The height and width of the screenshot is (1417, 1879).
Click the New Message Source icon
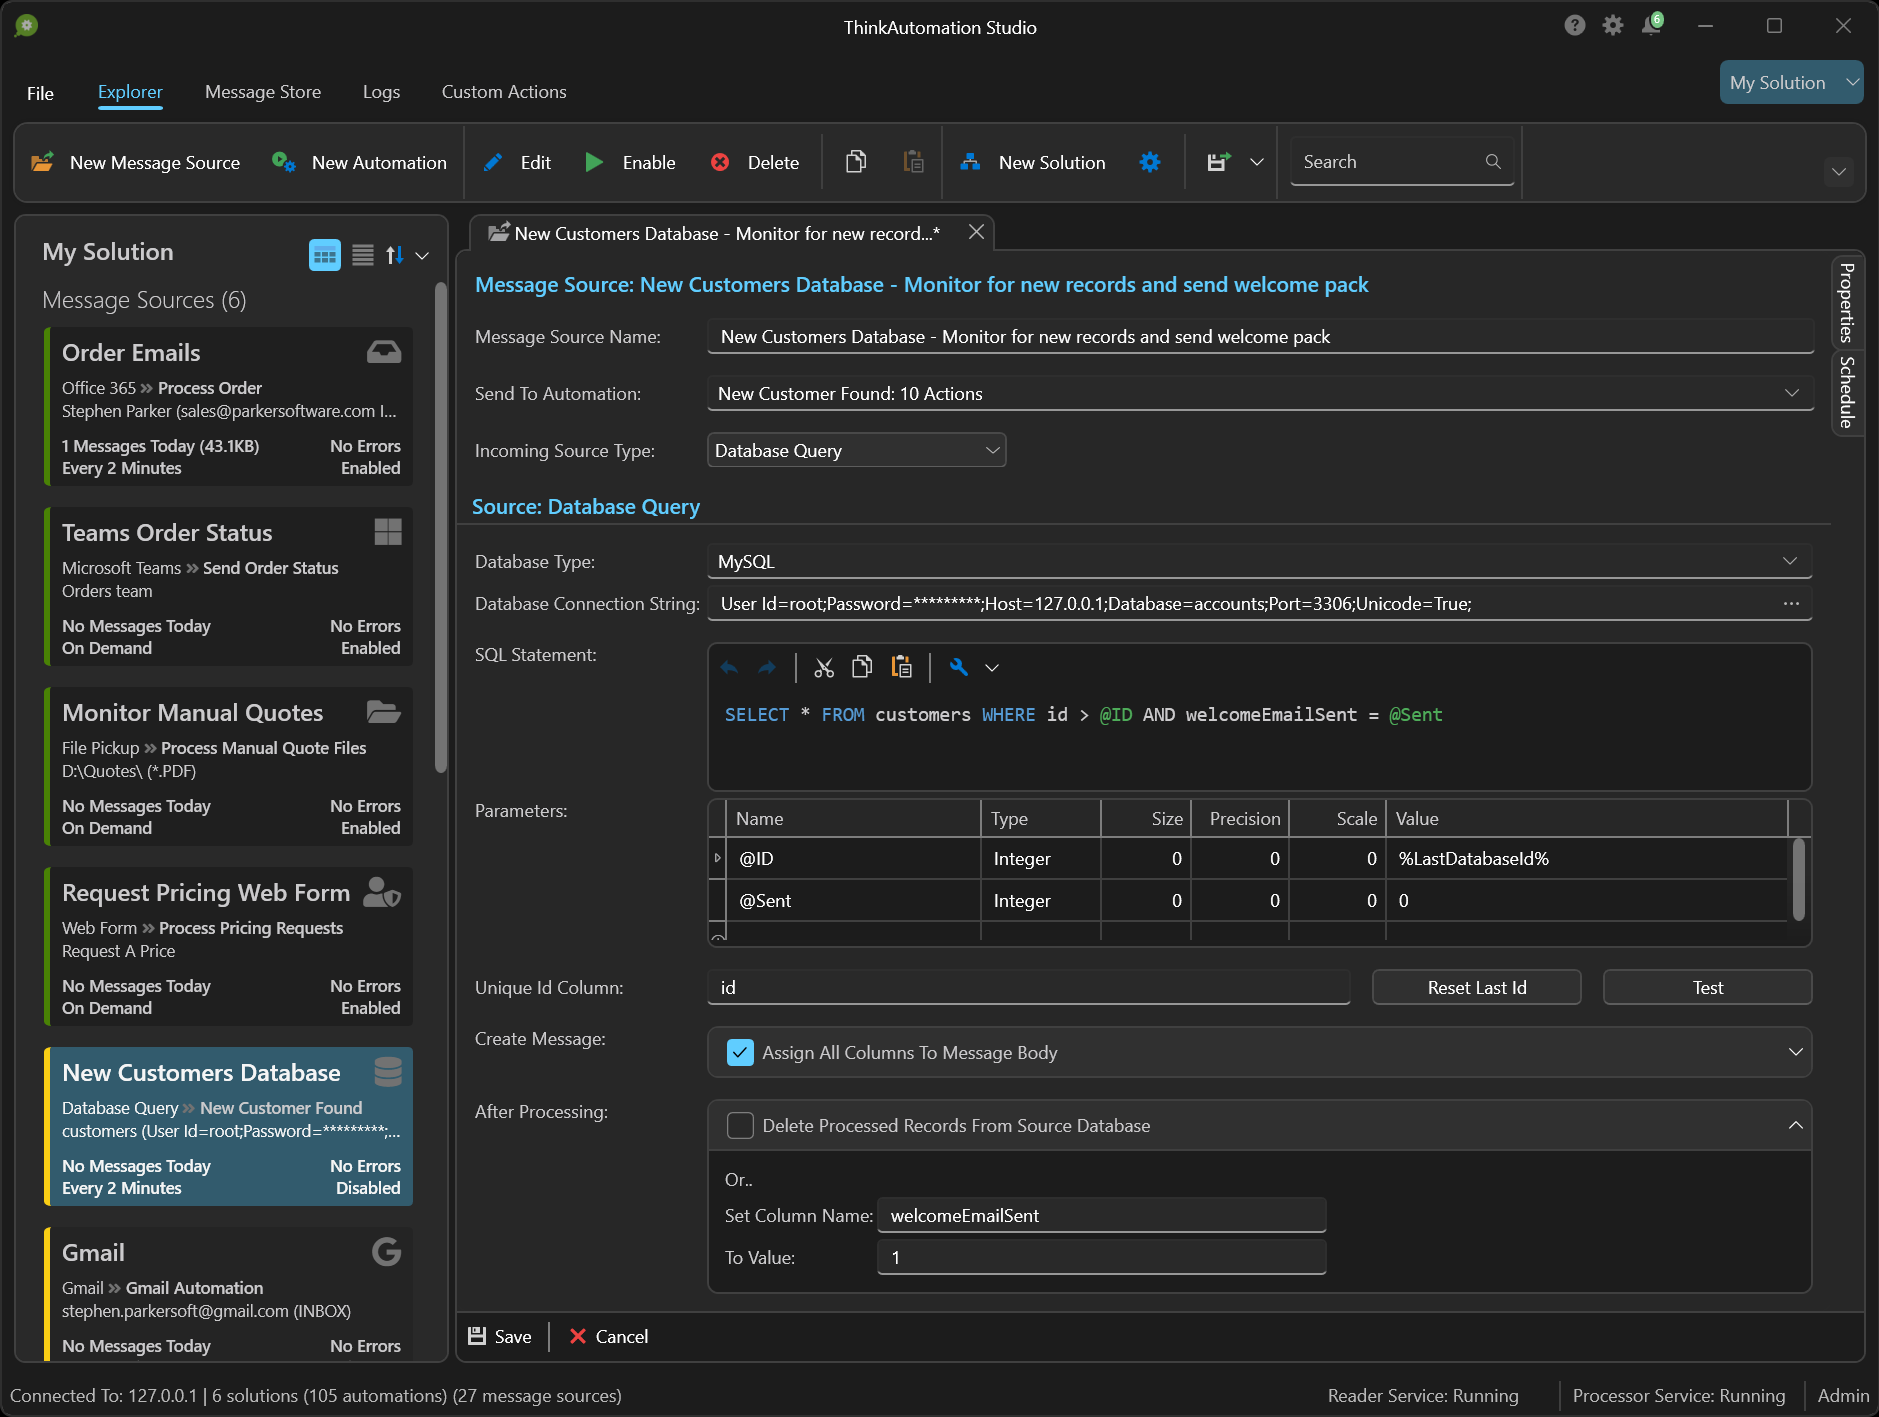click(43, 162)
